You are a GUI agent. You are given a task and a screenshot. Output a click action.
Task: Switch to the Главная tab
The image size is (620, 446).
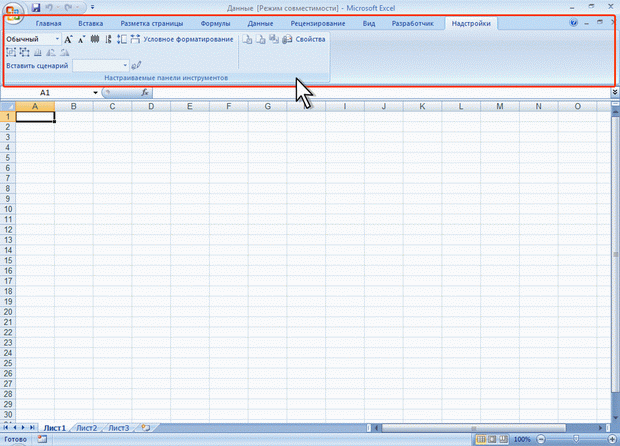pyautogui.click(x=48, y=23)
